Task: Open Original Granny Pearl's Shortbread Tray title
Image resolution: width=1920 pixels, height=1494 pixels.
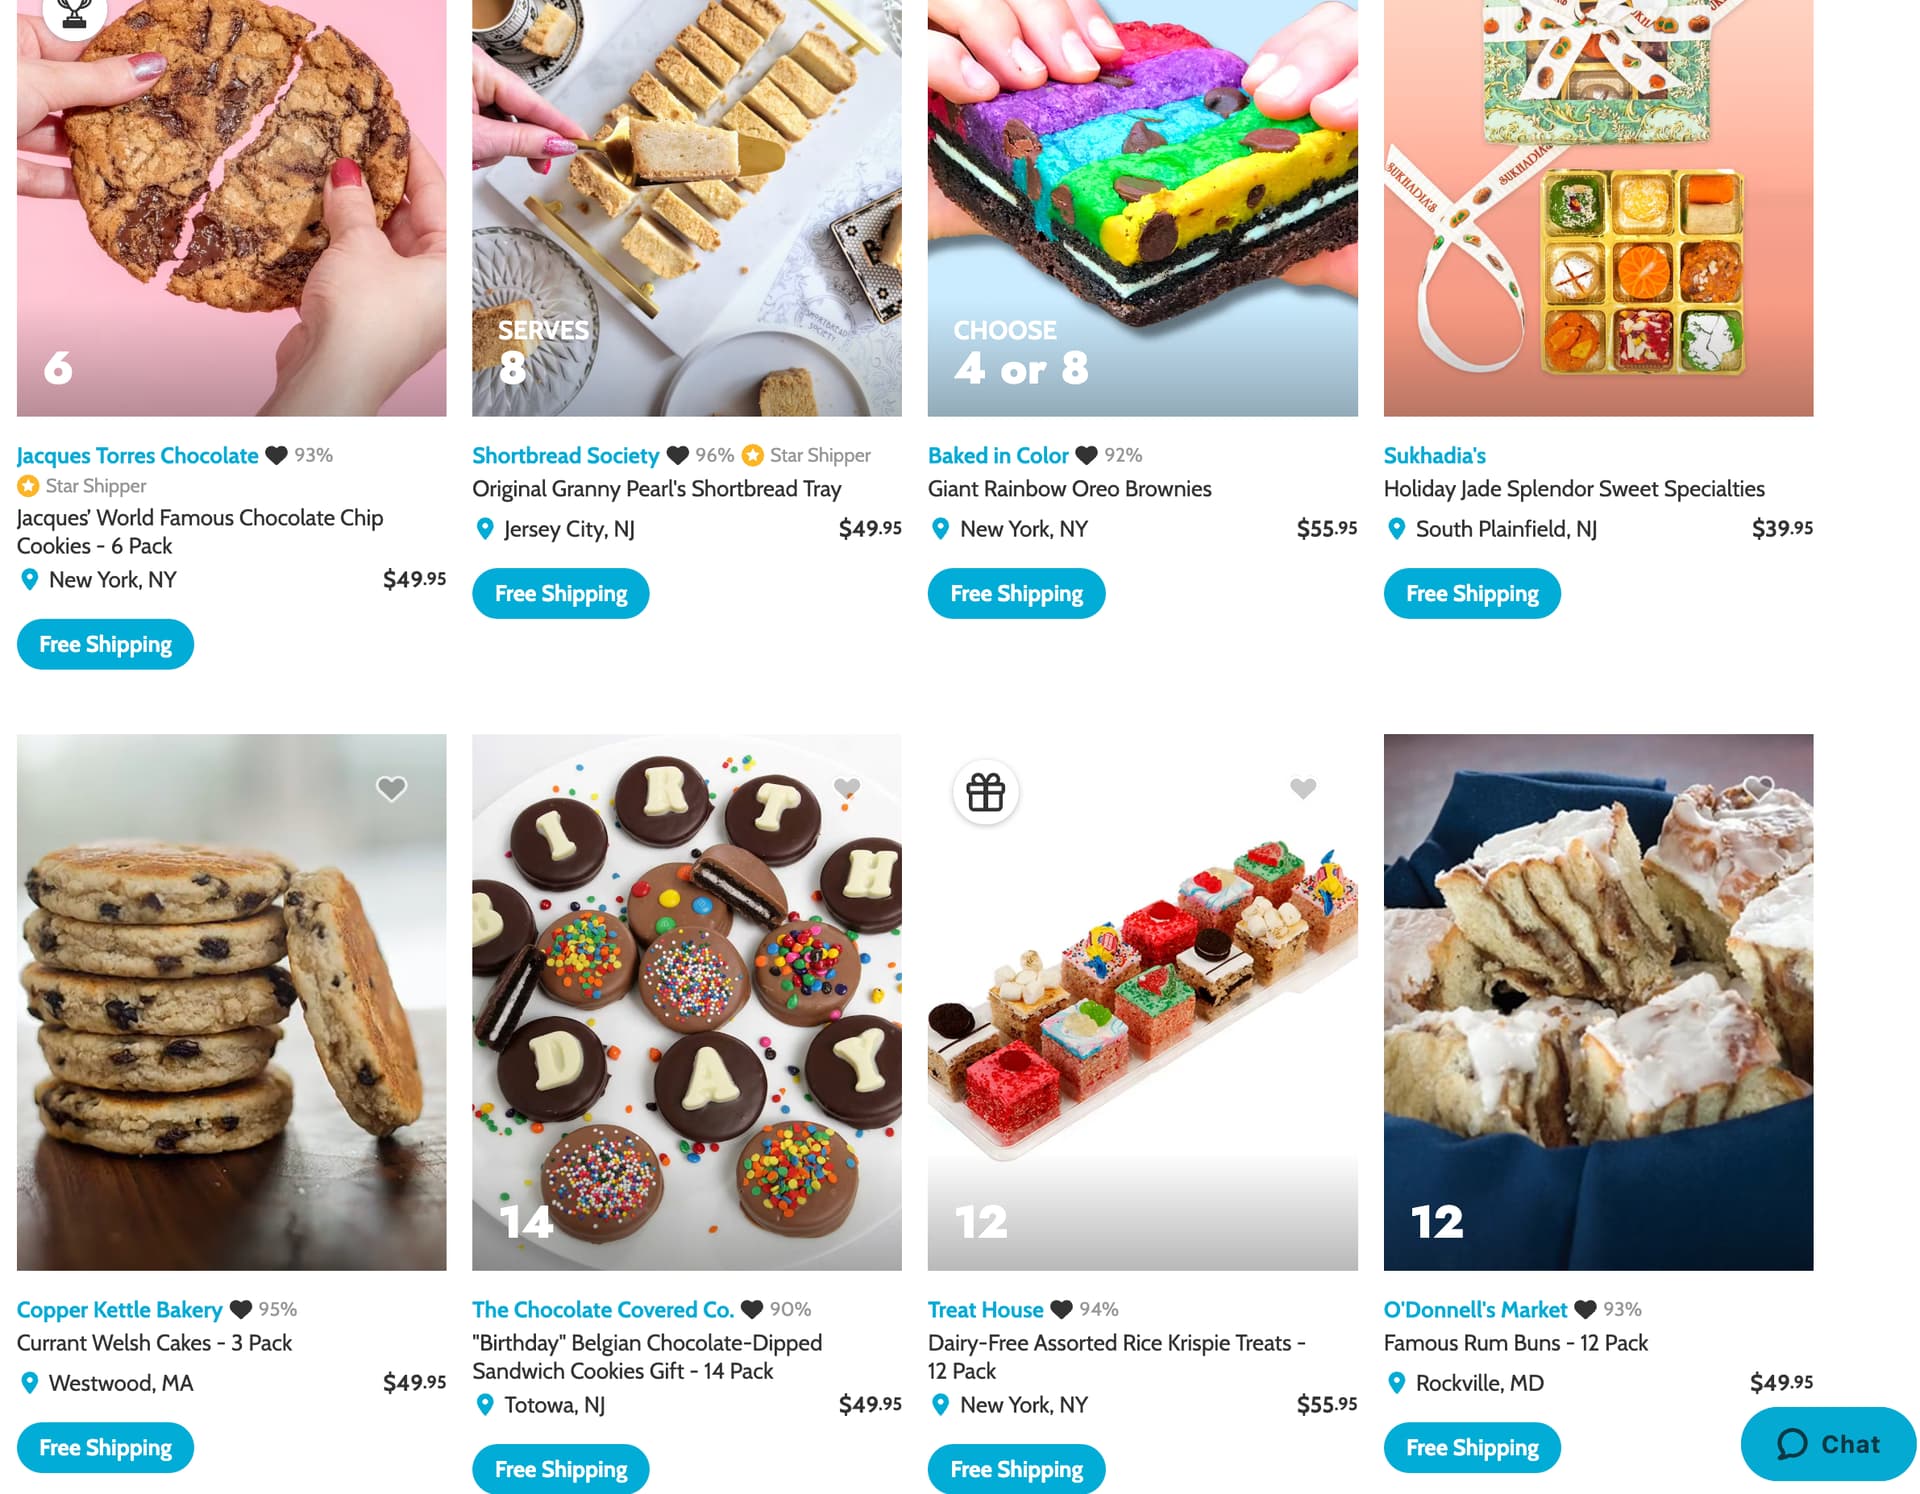Action: 656,489
